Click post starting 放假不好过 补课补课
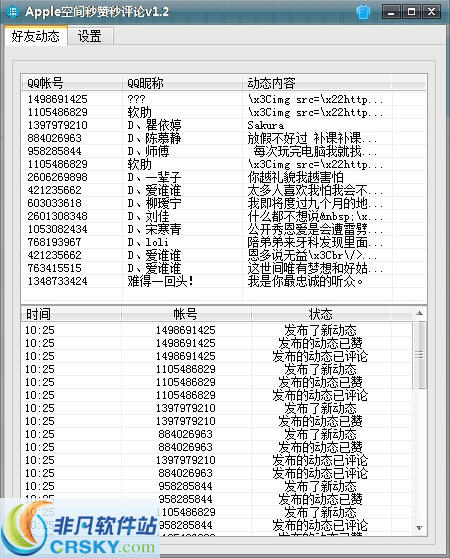Image resolution: width=450 pixels, height=558 pixels. pos(312,138)
